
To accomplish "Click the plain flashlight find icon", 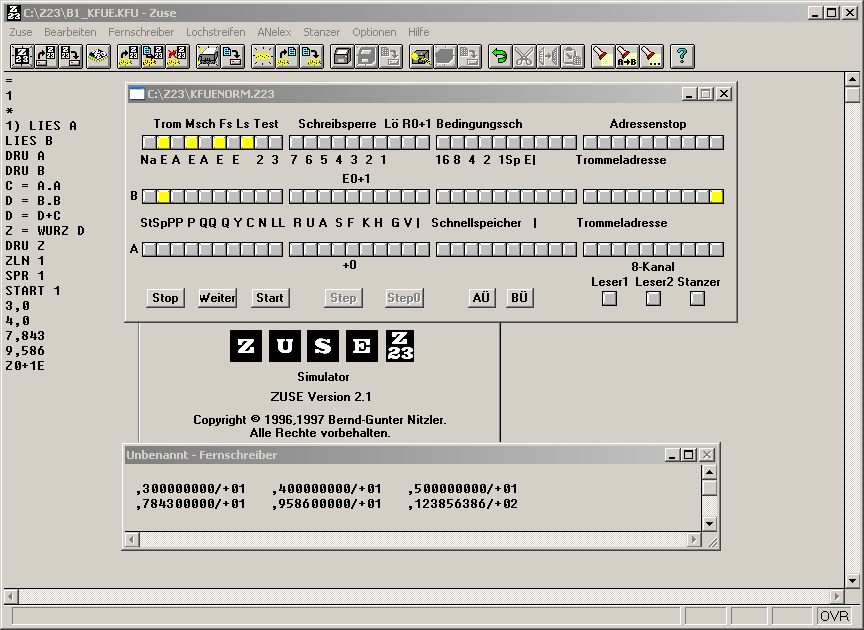I will click(602, 56).
